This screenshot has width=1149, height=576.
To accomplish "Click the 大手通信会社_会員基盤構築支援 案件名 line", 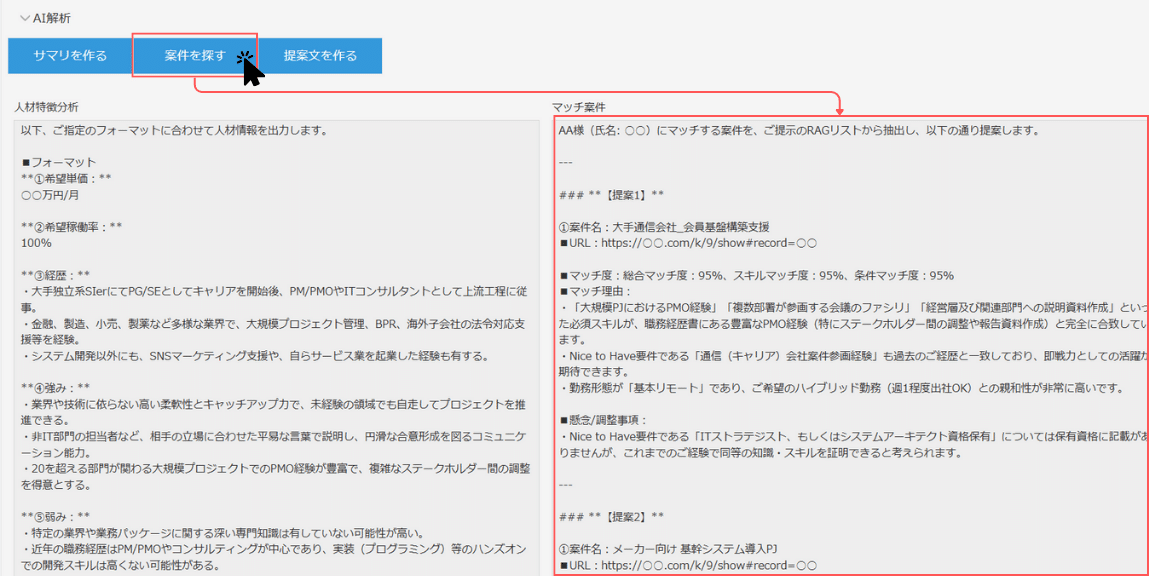I will (664, 226).
